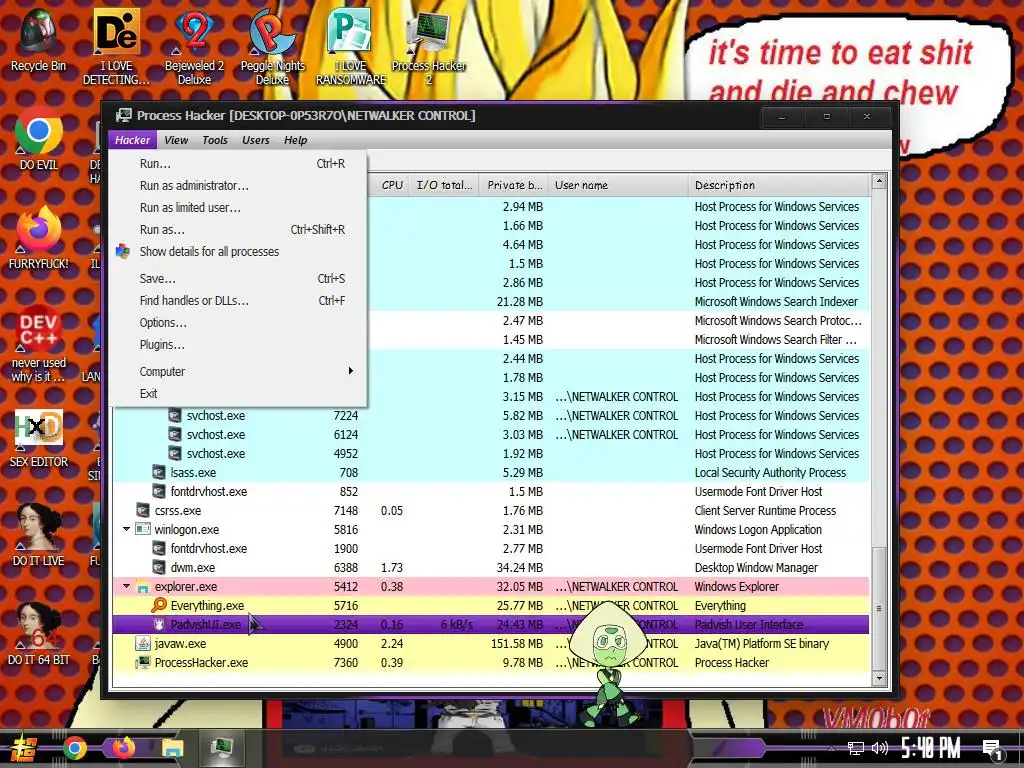The width and height of the screenshot is (1024, 768).
Task: Collapse the winlogon.exe tree node
Action: coord(126,529)
